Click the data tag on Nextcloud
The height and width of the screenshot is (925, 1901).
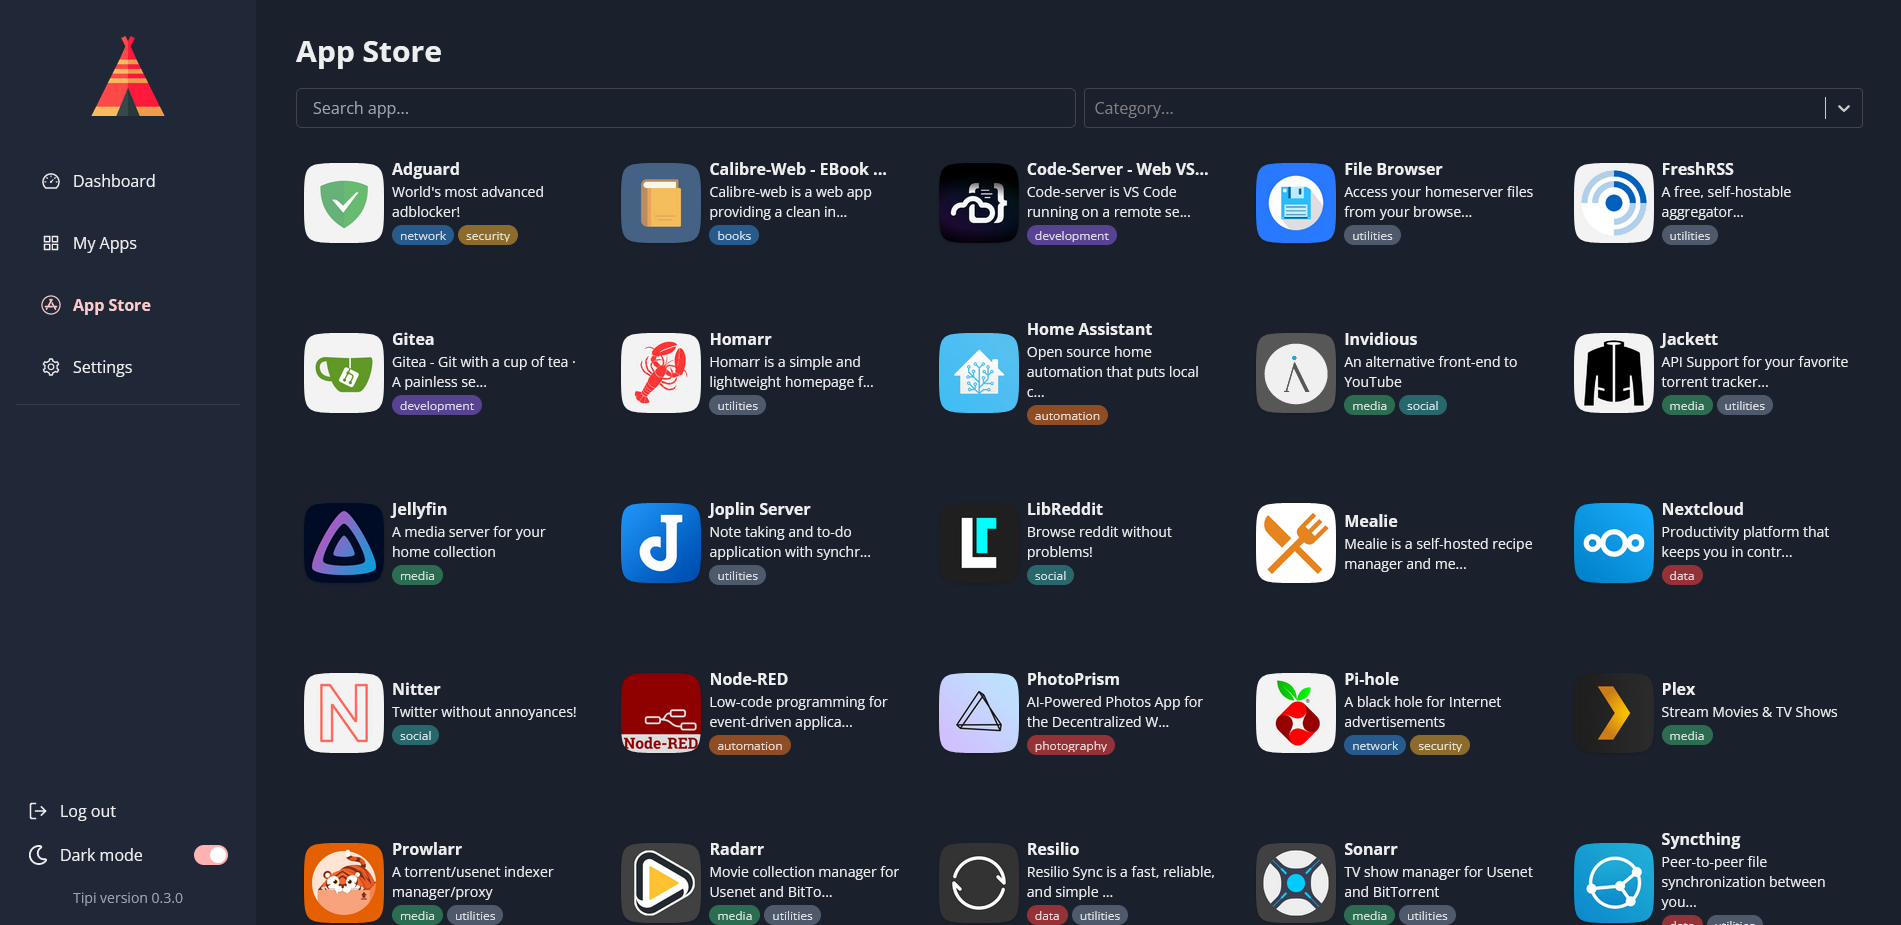tap(1682, 576)
